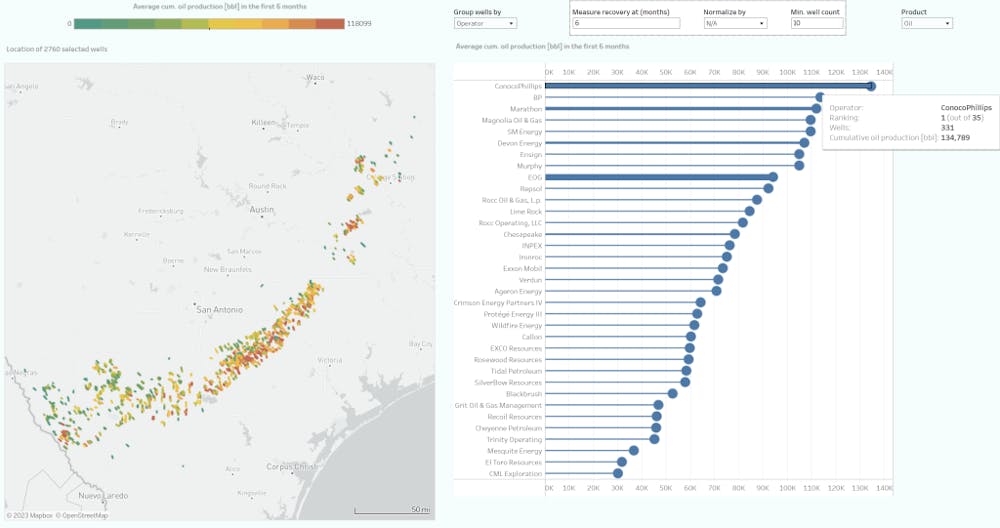Click the yellow middle of the color legend

coord(222,24)
